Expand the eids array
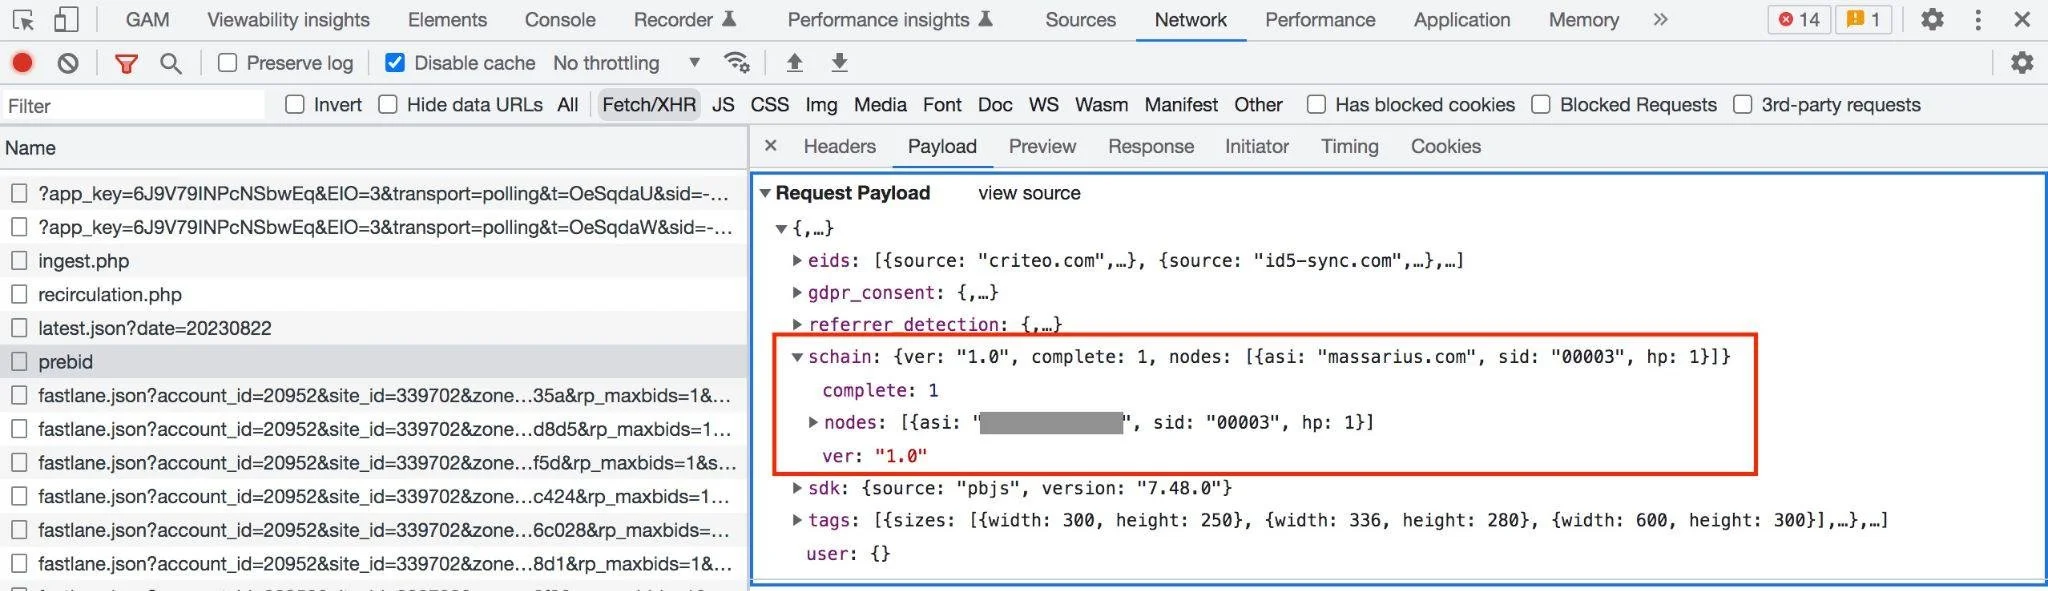The width and height of the screenshot is (2048, 591). pyautogui.click(x=797, y=260)
